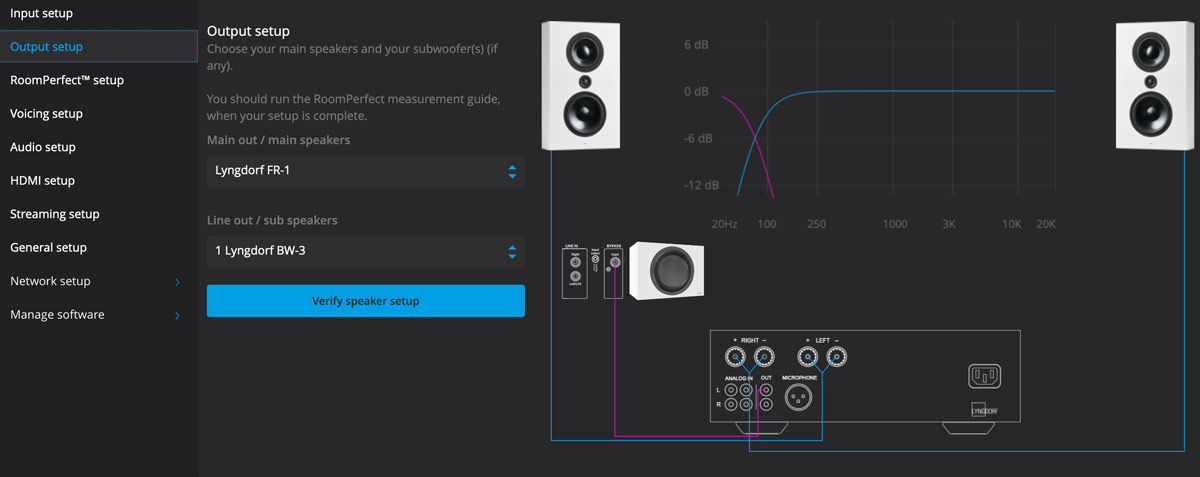
Task: Open the sub speakers dropdown showing Lyngdorf BW-3
Action: [365, 251]
